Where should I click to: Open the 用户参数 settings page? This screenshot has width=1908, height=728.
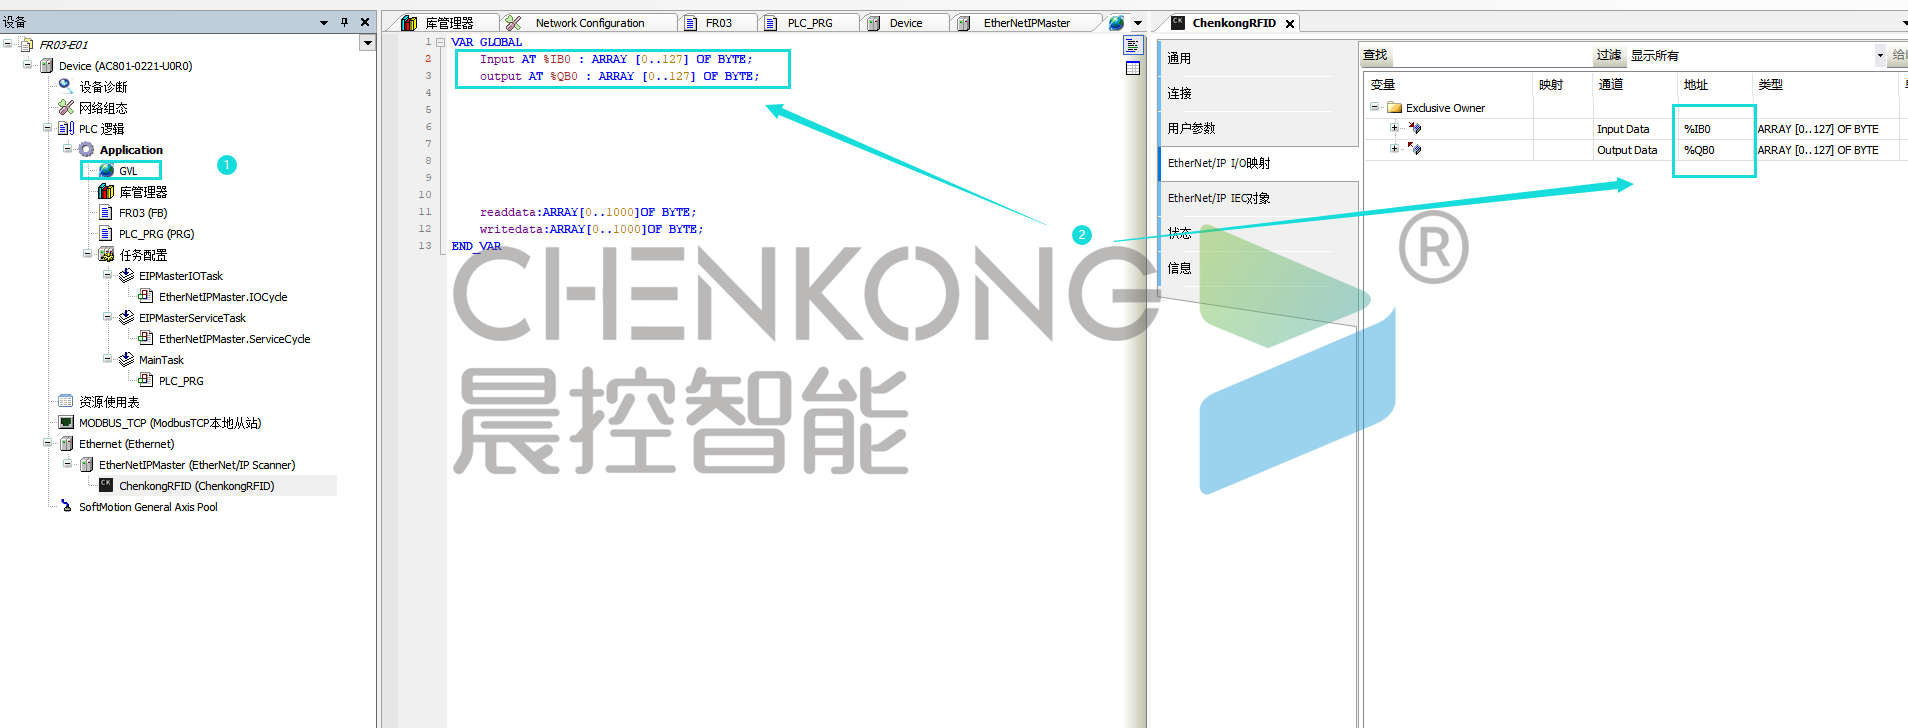[1191, 128]
